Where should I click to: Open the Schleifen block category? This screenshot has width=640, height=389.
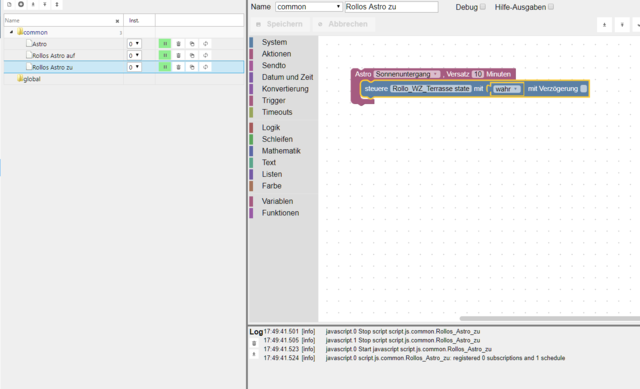(277, 139)
